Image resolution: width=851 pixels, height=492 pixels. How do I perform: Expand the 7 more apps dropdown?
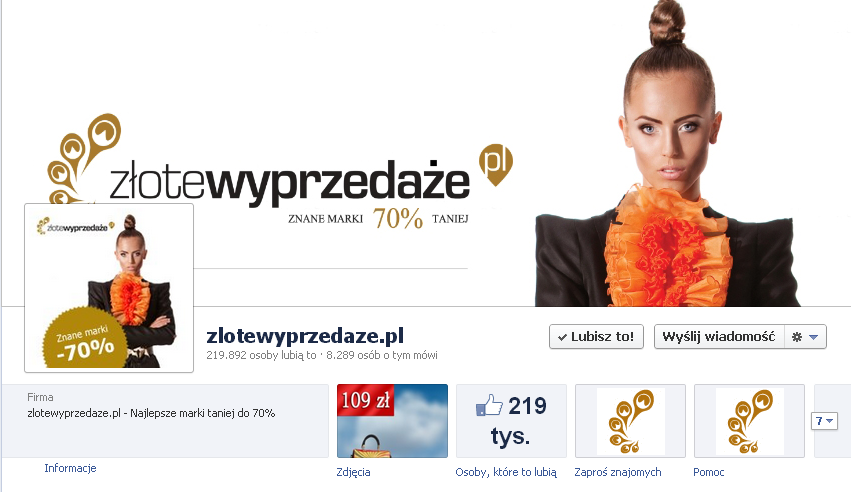824,421
